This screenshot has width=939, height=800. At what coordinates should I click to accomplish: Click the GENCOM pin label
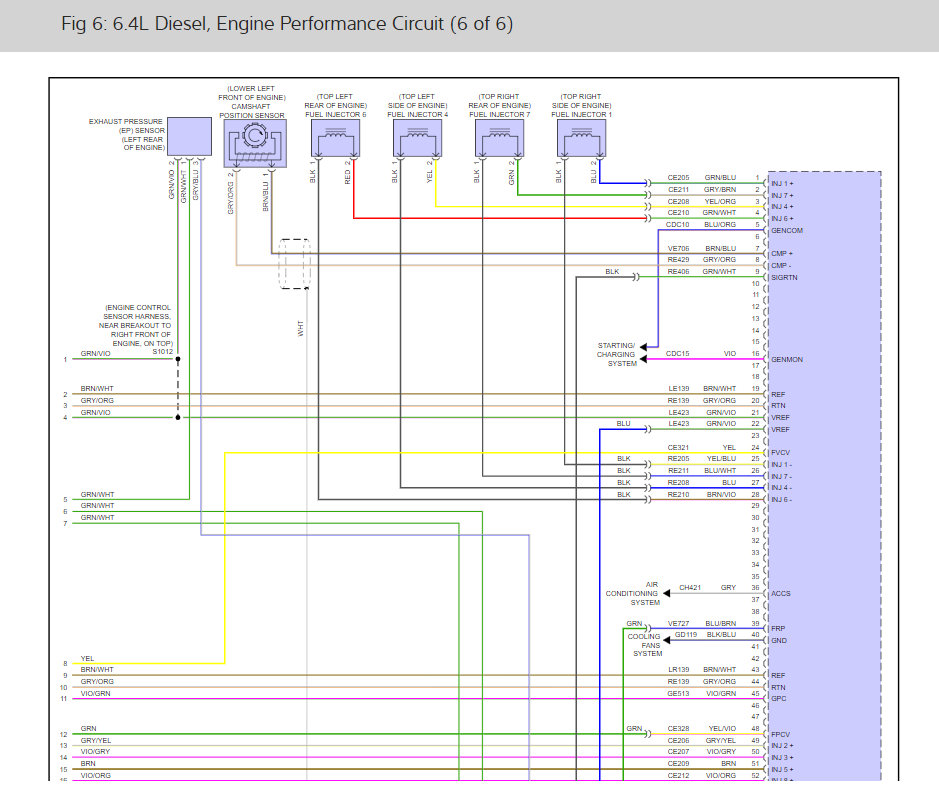tap(787, 231)
